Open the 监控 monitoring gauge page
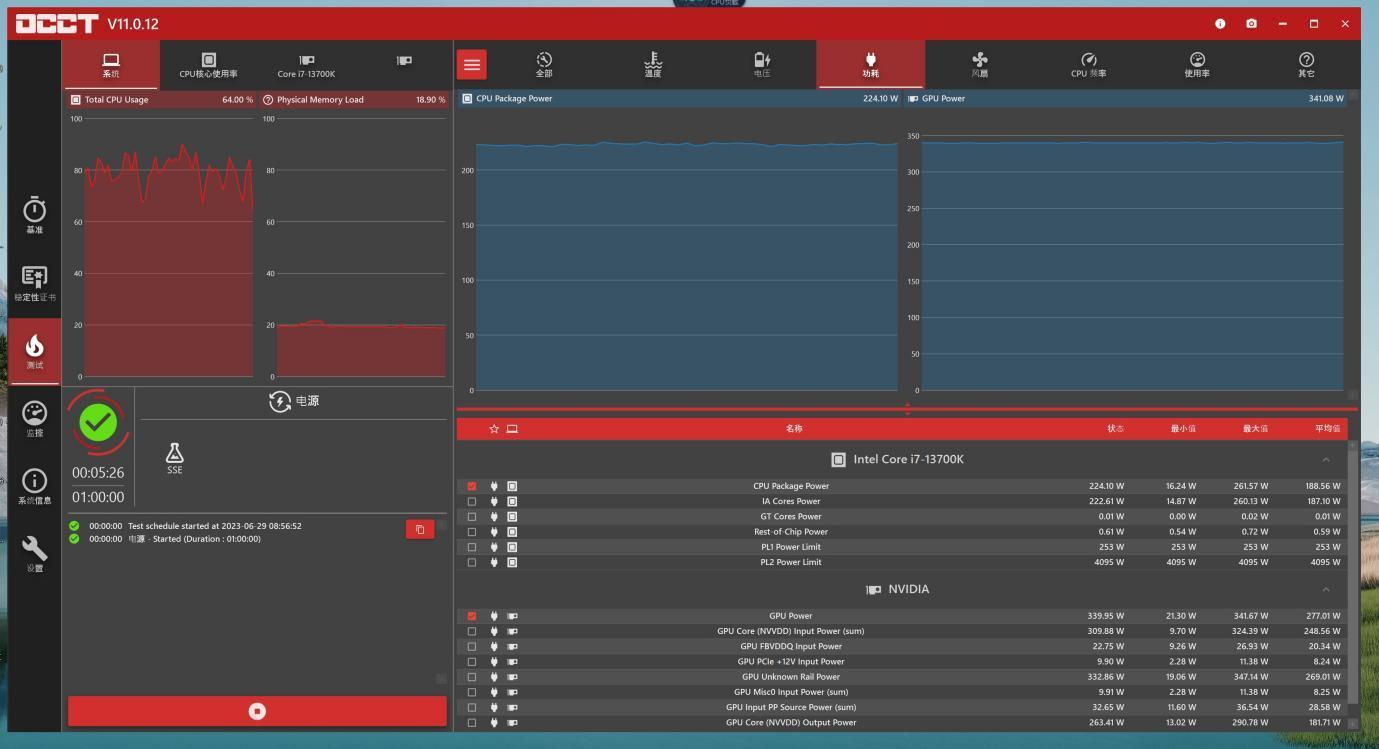 pyautogui.click(x=34, y=419)
